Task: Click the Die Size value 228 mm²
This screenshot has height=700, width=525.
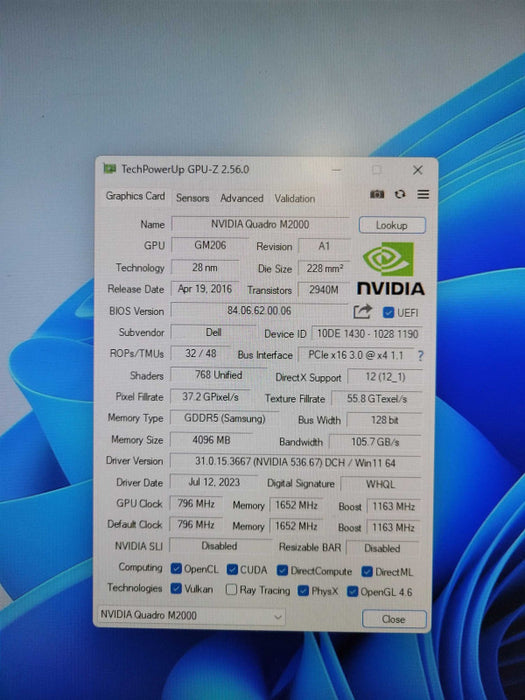Action: (324, 268)
